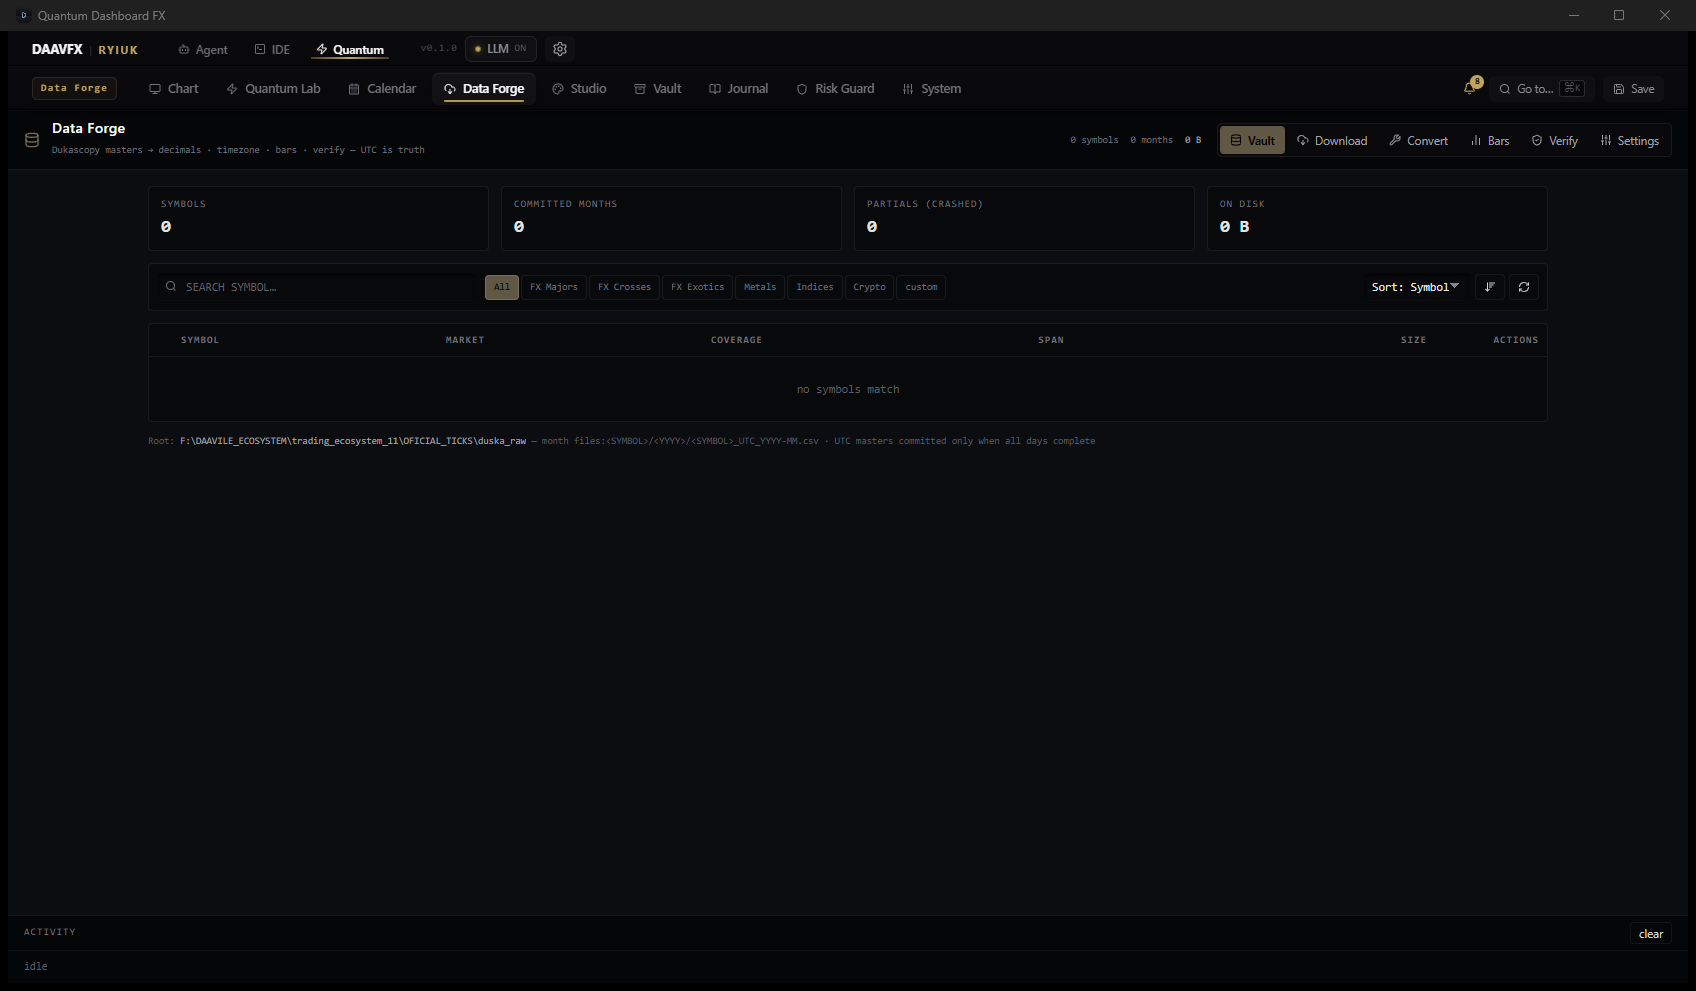Open the Verify view
Image resolution: width=1696 pixels, height=991 pixels.
tap(1555, 141)
